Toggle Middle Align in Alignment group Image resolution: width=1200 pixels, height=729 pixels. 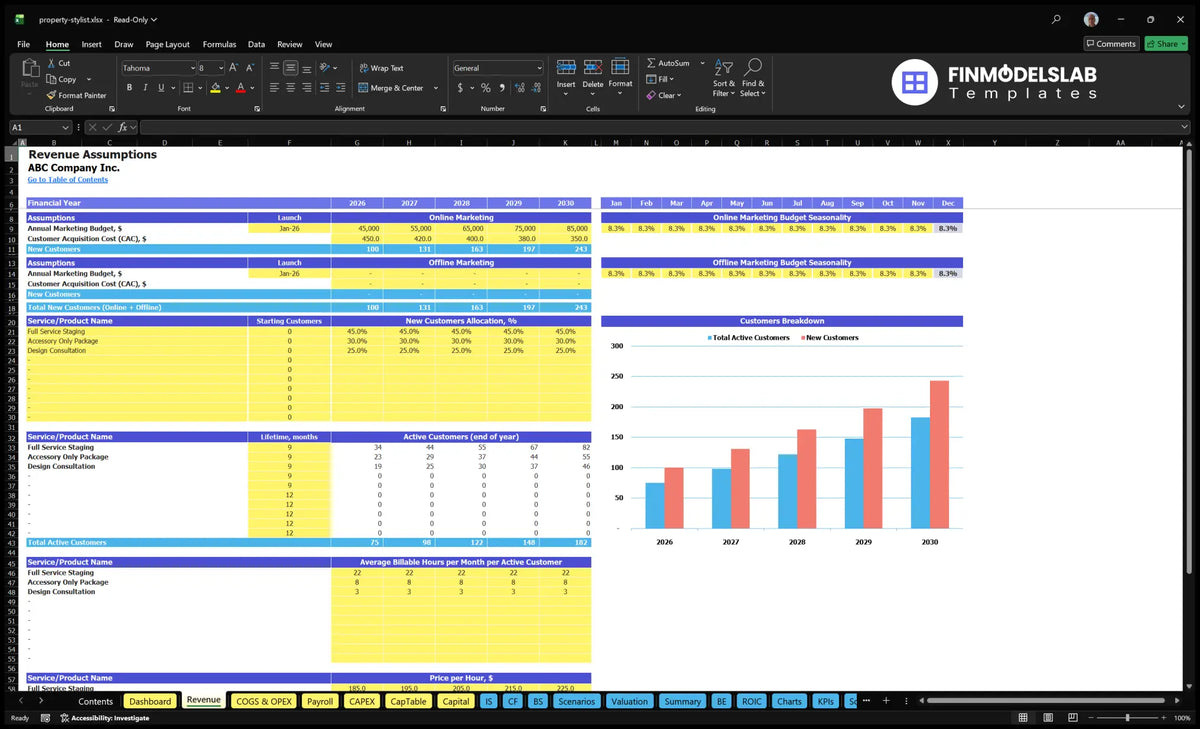pos(290,68)
